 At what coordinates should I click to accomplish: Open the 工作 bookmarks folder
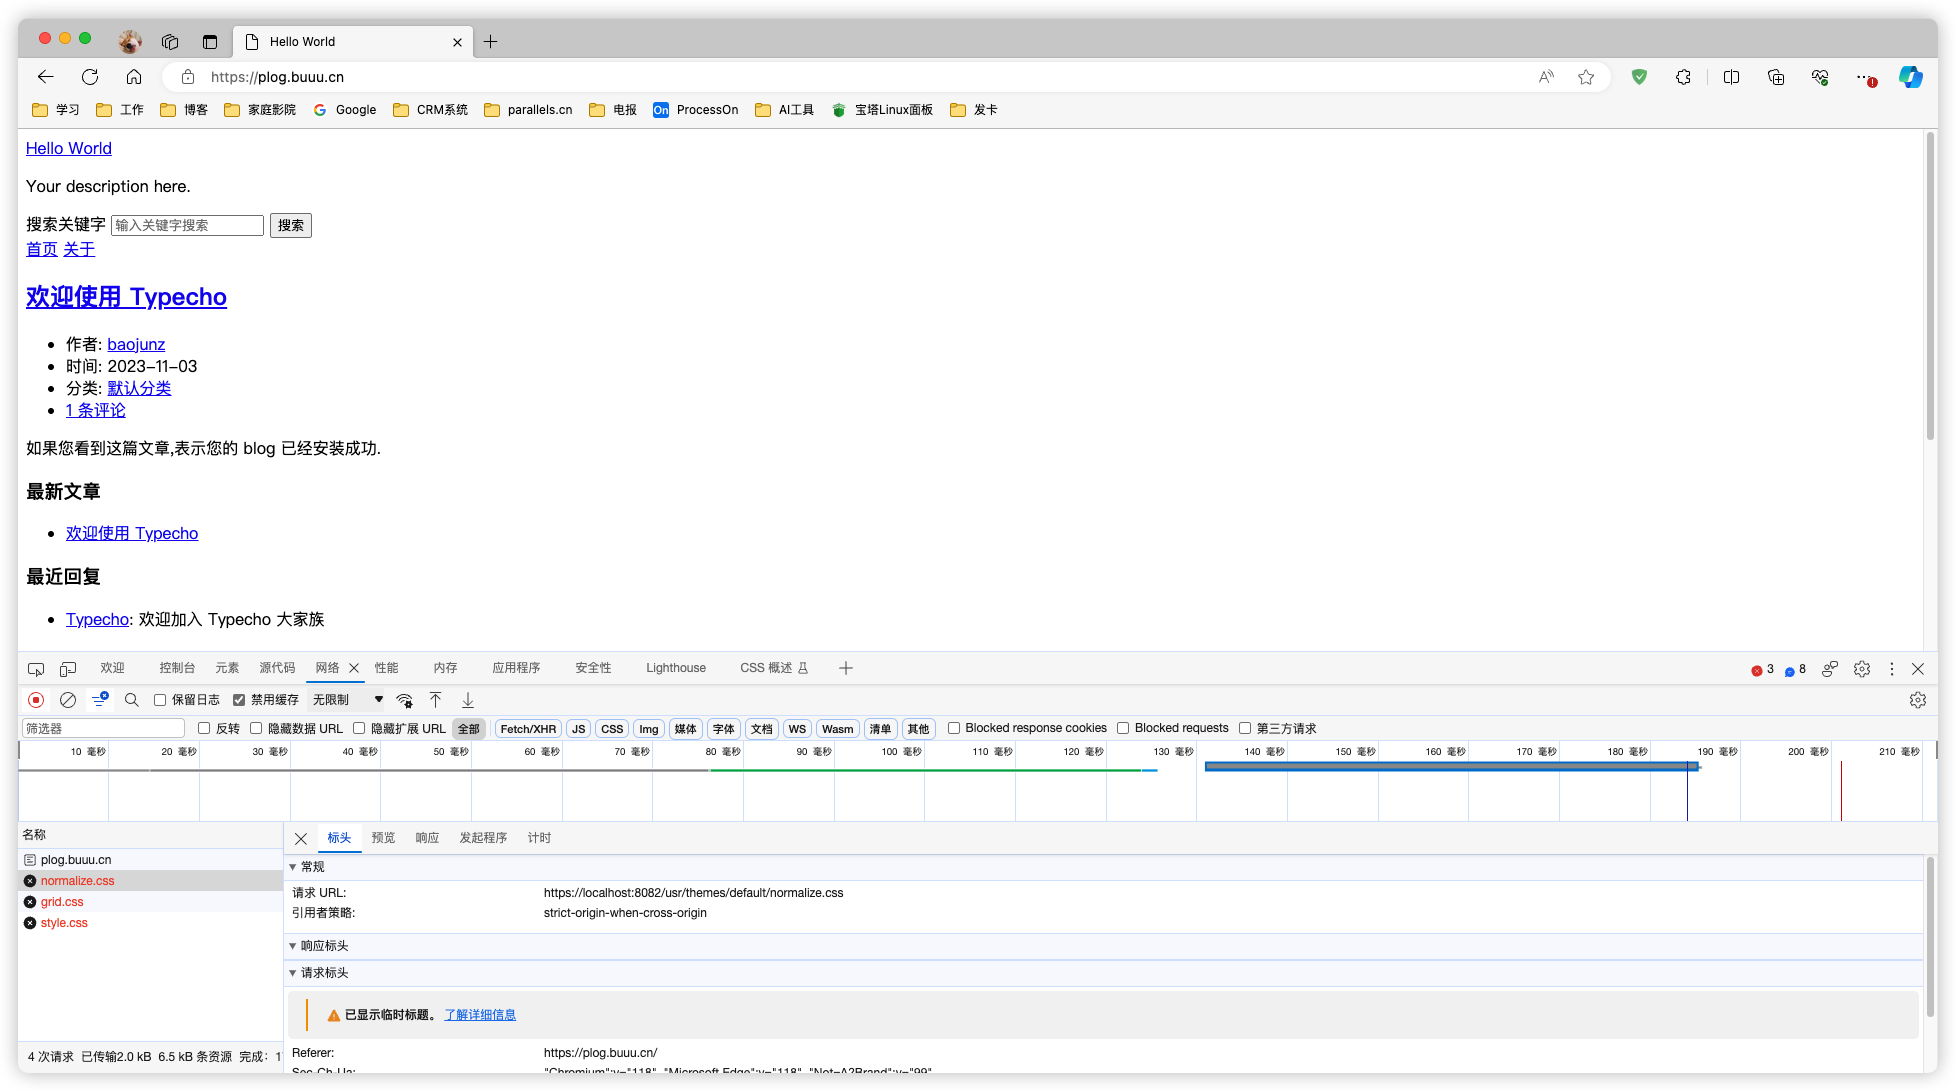coord(120,110)
